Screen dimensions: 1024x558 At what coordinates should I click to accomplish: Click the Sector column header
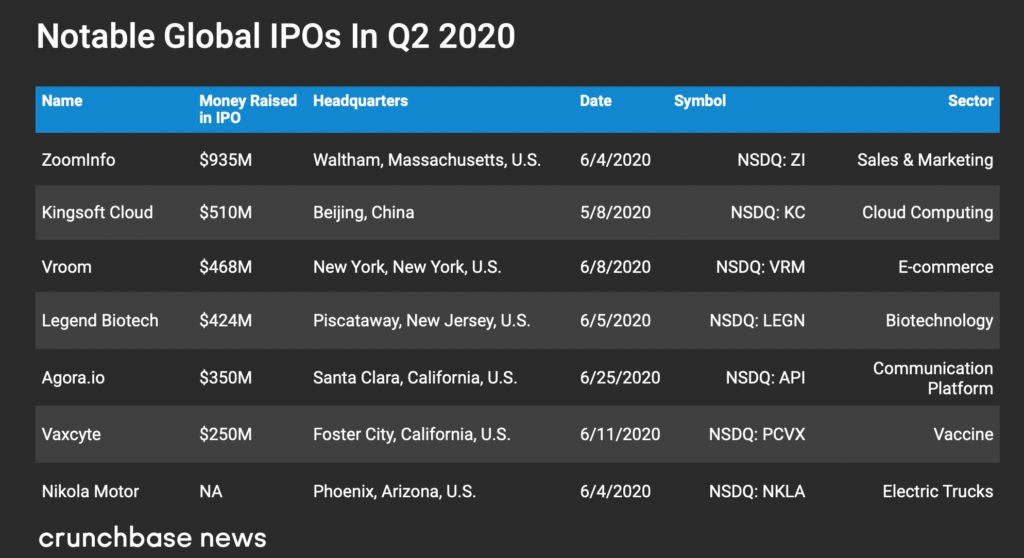(x=970, y=101)
